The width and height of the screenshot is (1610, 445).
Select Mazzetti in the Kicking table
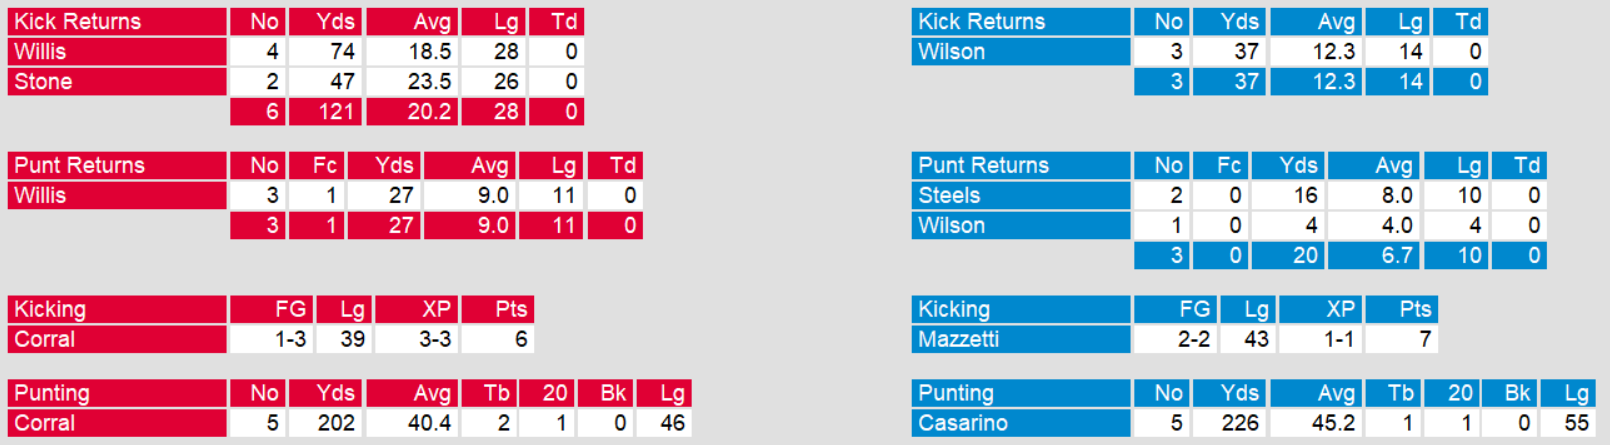1020,340
